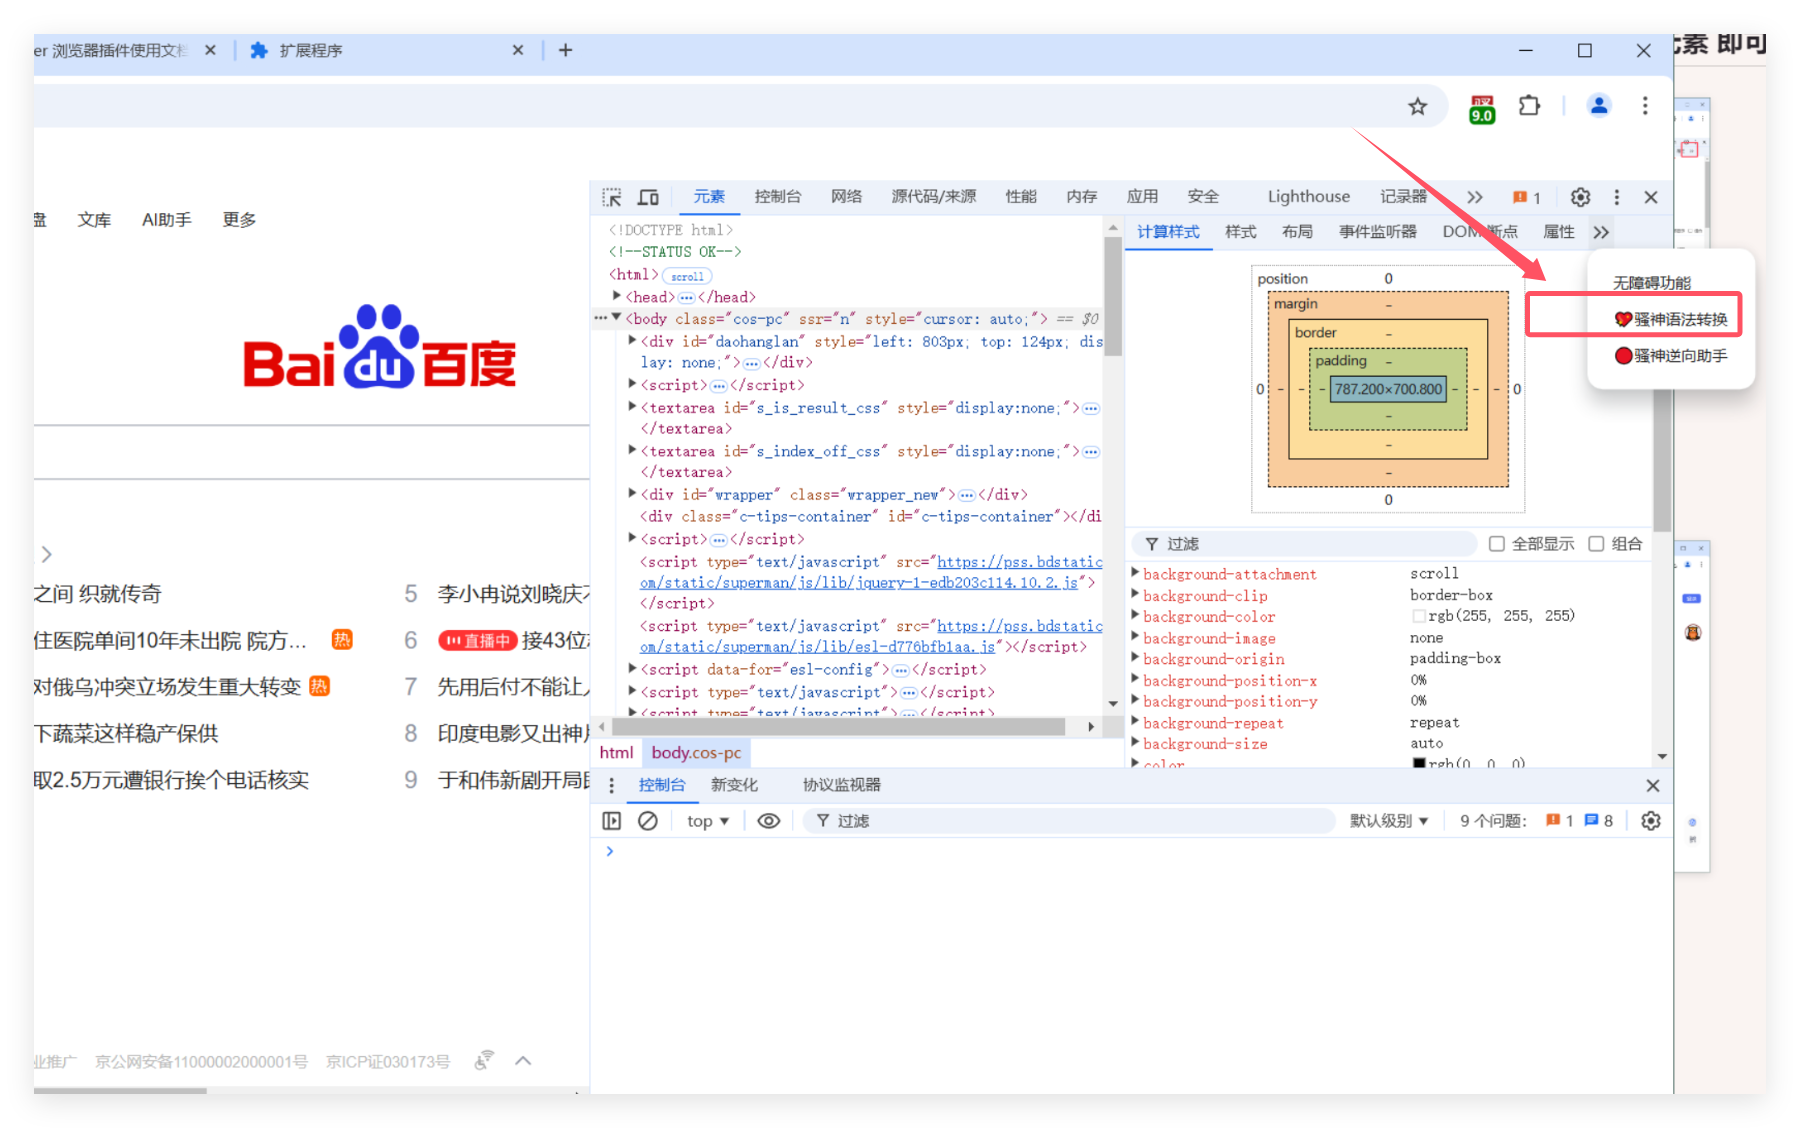Show more styles sidebar tabs
Viewport: 1800px width, 1128px height.
[x=1601, y=233]
